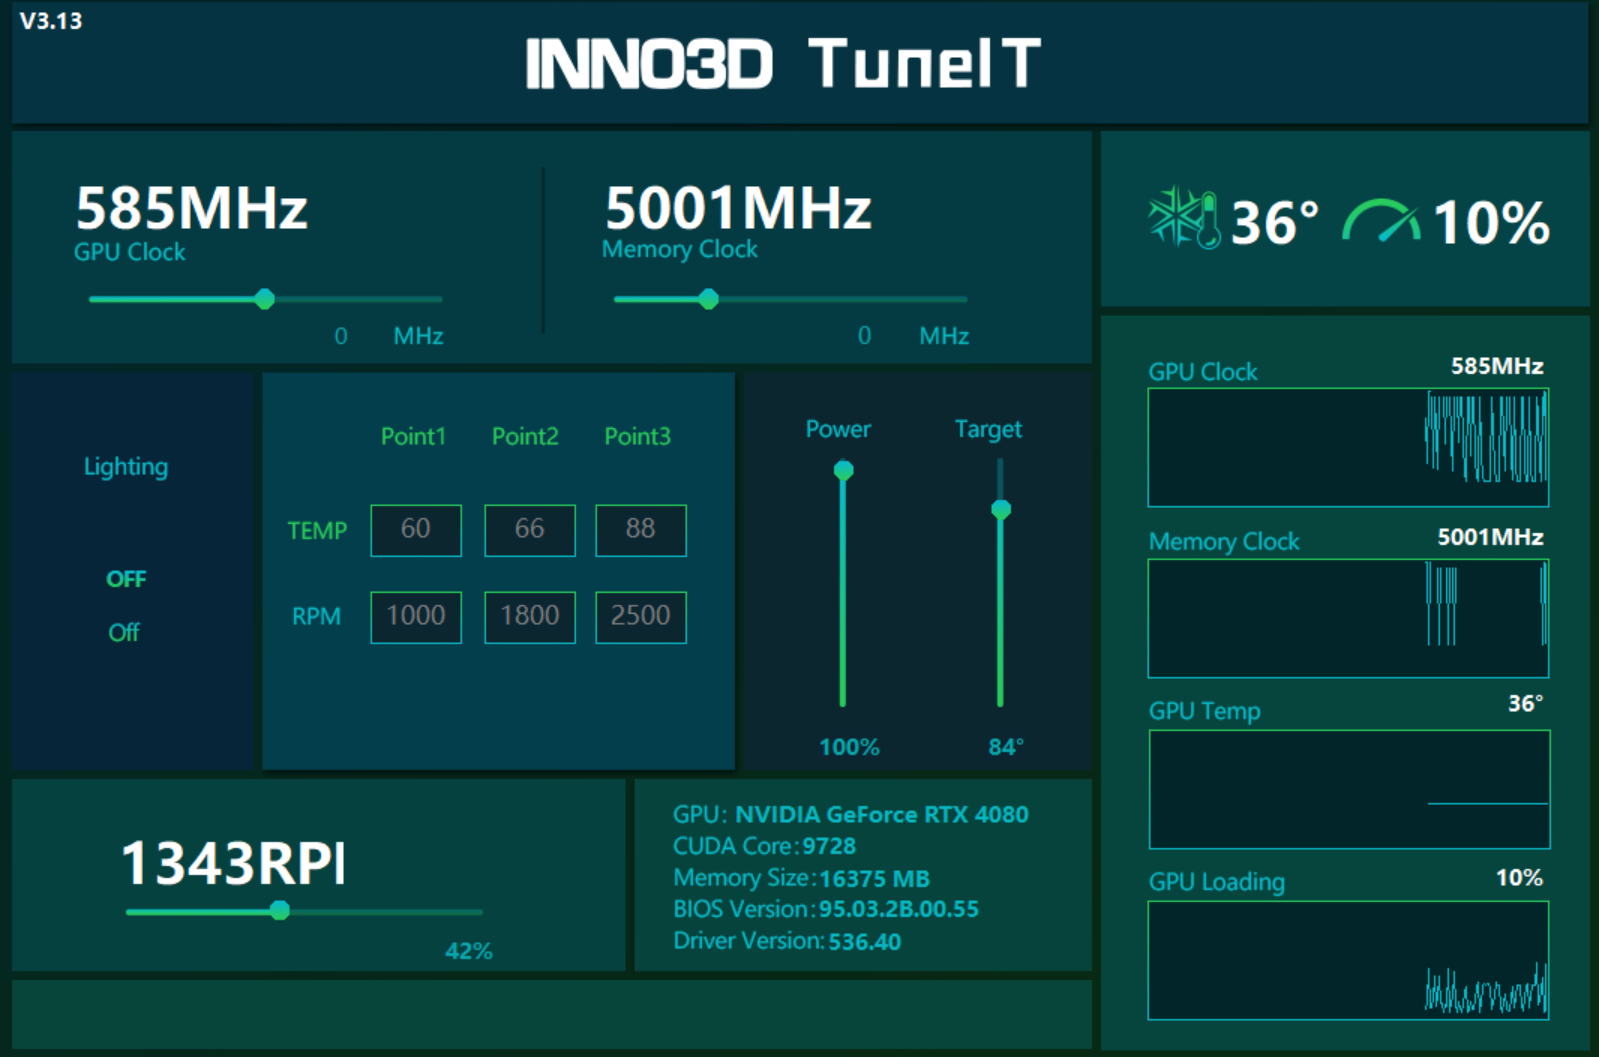Screen dimensions: 1599x1057
Task: Edit Point1 TEMP field showing 60
Action: (416, 530)
